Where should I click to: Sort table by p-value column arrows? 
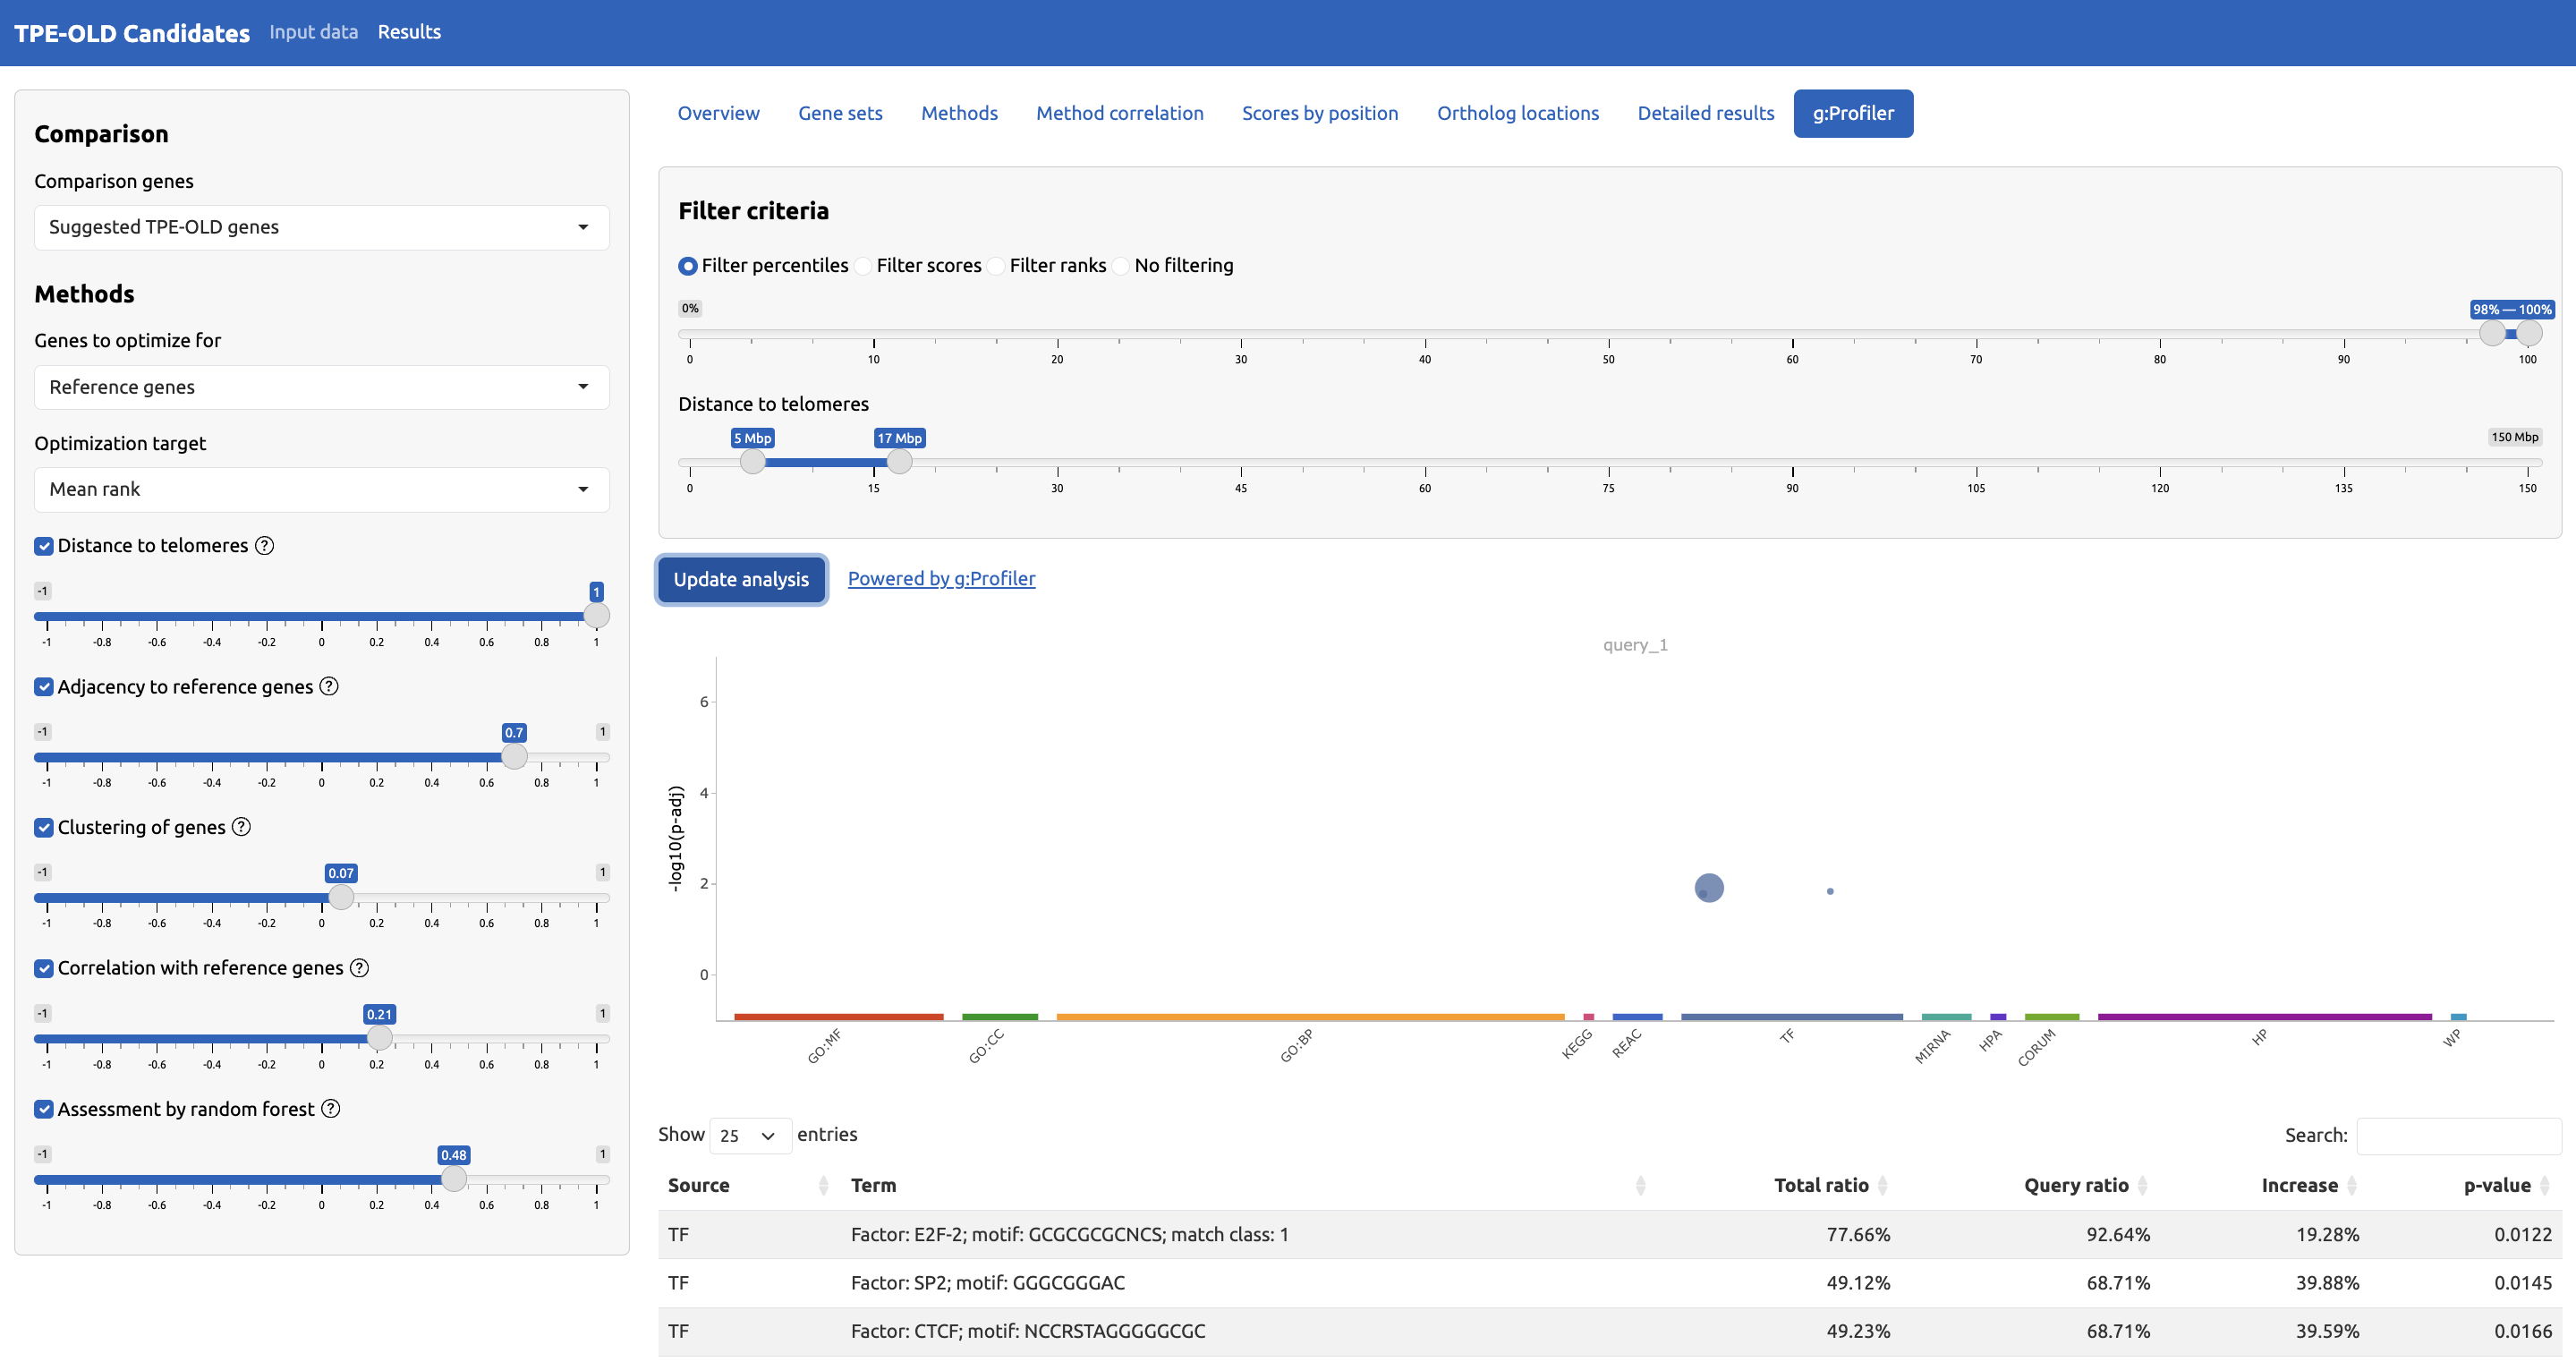2545,1185
